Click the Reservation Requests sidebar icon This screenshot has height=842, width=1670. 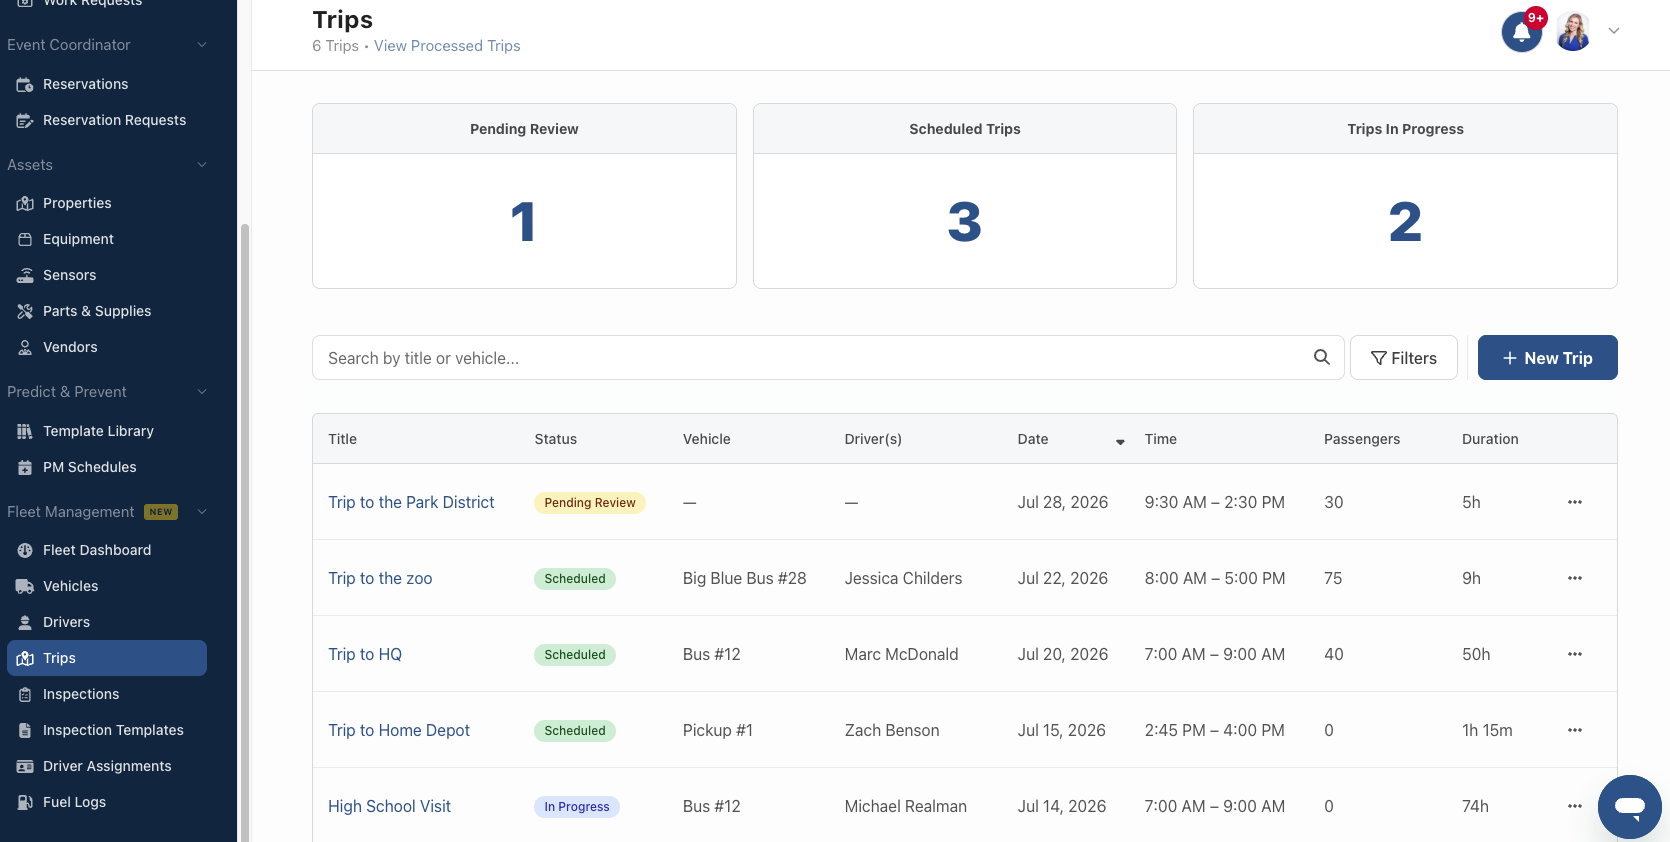pyautogui.click(x=25, y=121)
